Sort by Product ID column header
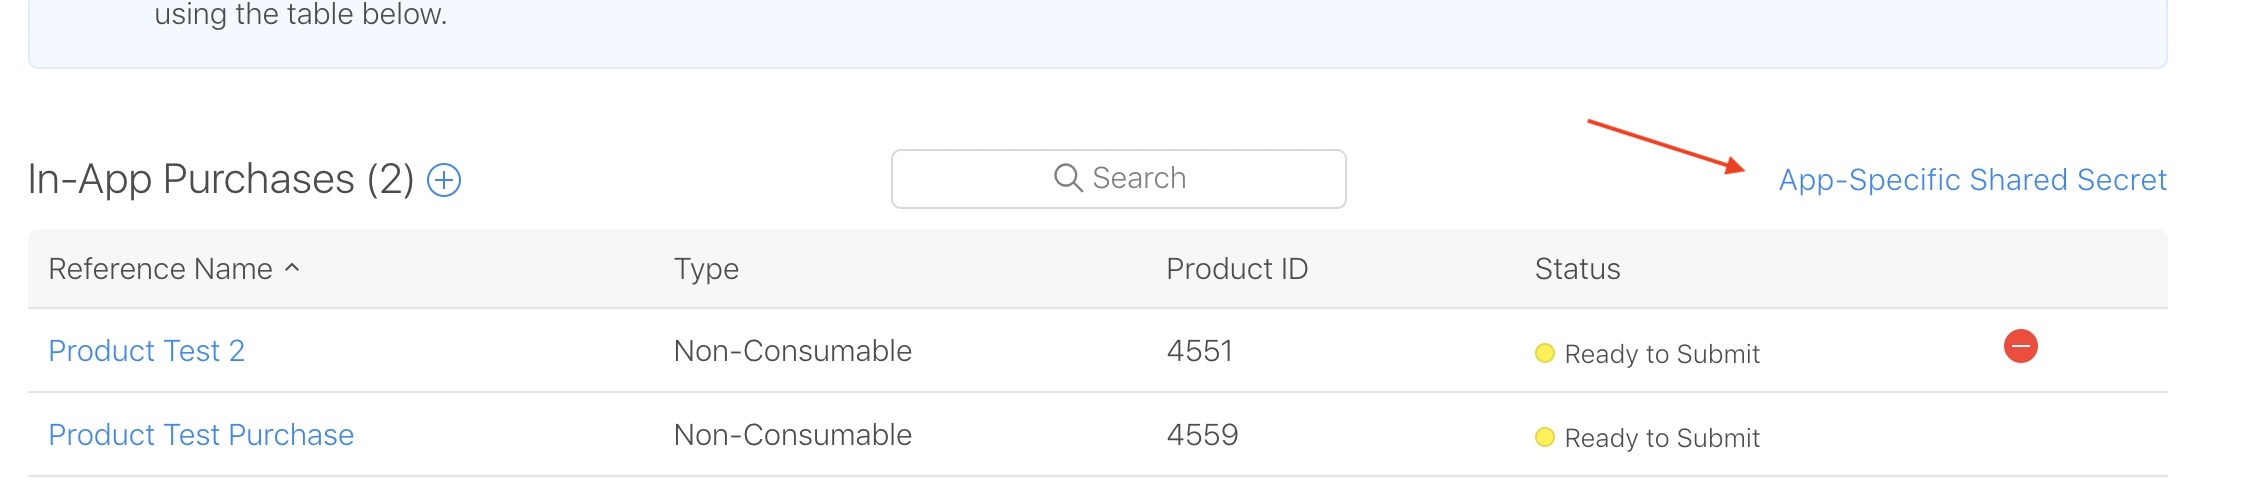Image resolution: width=2246 pixels, height=498 pixels. pos(1237,269)
